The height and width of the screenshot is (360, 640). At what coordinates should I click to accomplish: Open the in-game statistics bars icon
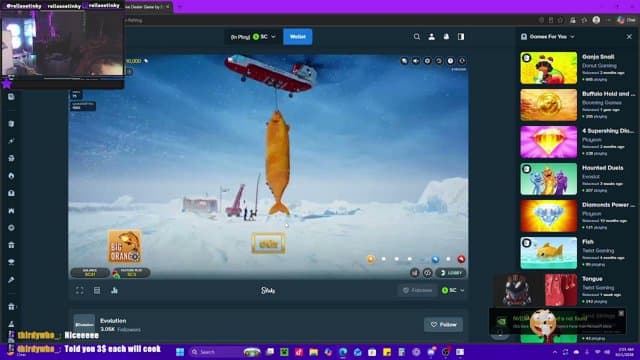tap(415, 273)
